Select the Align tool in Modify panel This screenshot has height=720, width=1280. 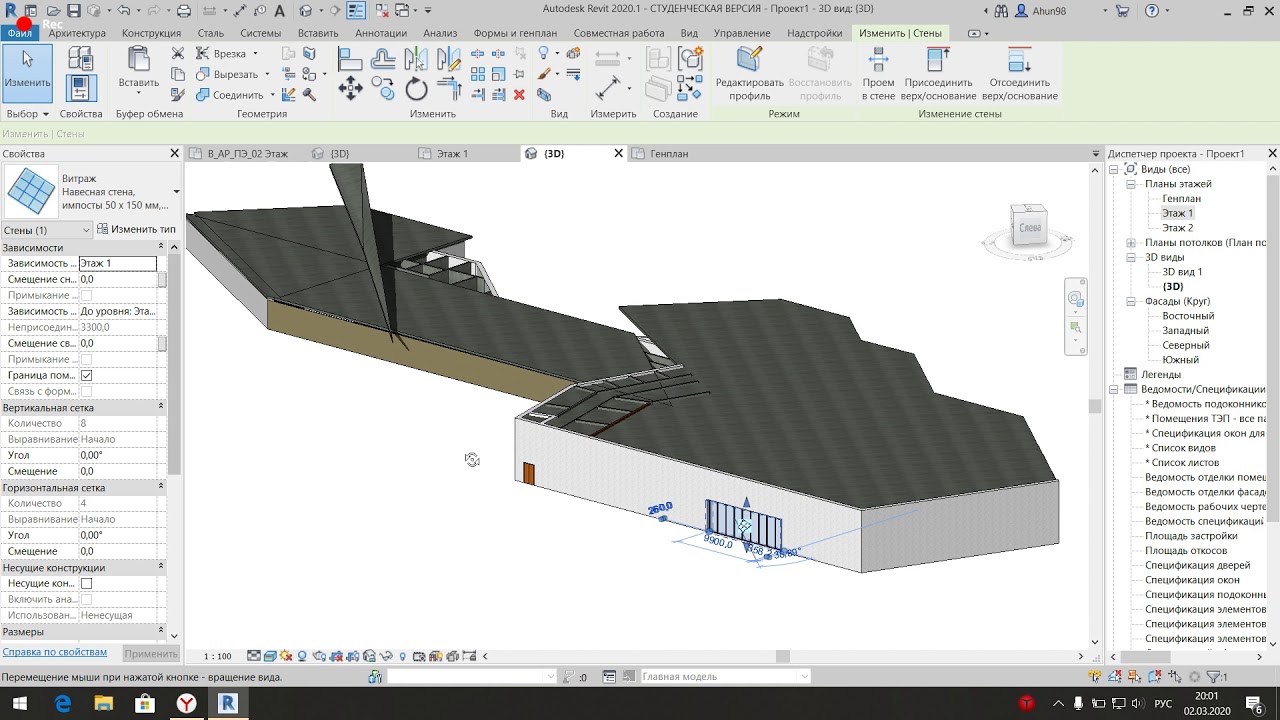[350, 61]
